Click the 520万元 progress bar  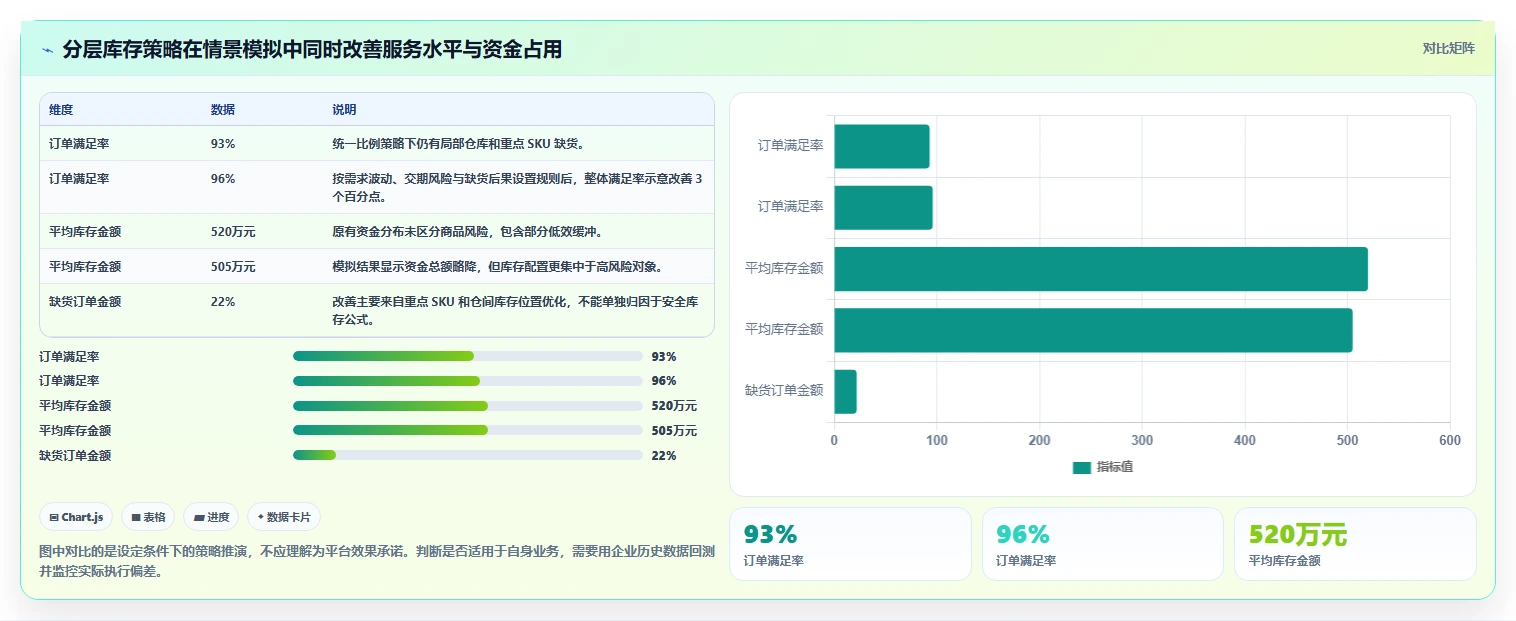(x=467, y=406)
